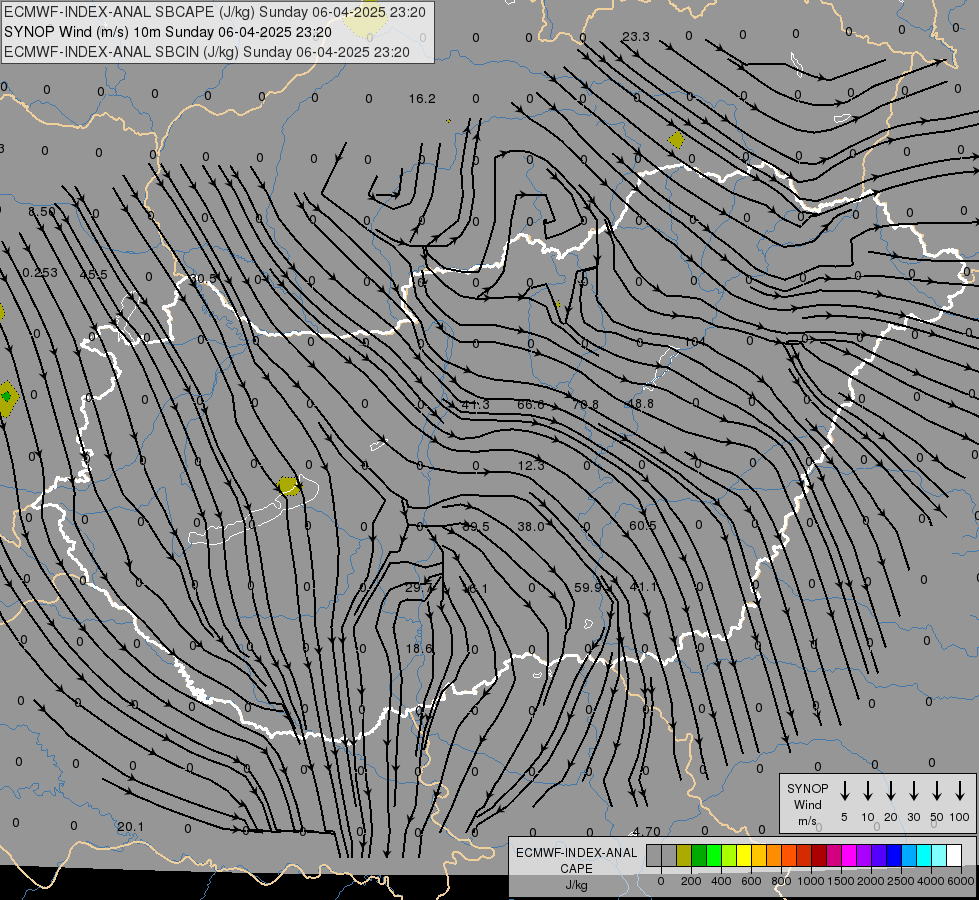This screenshot has height=900, width=979.
Task: Click the 1000 tick label on color scale
Action: [x=810, y=881]
